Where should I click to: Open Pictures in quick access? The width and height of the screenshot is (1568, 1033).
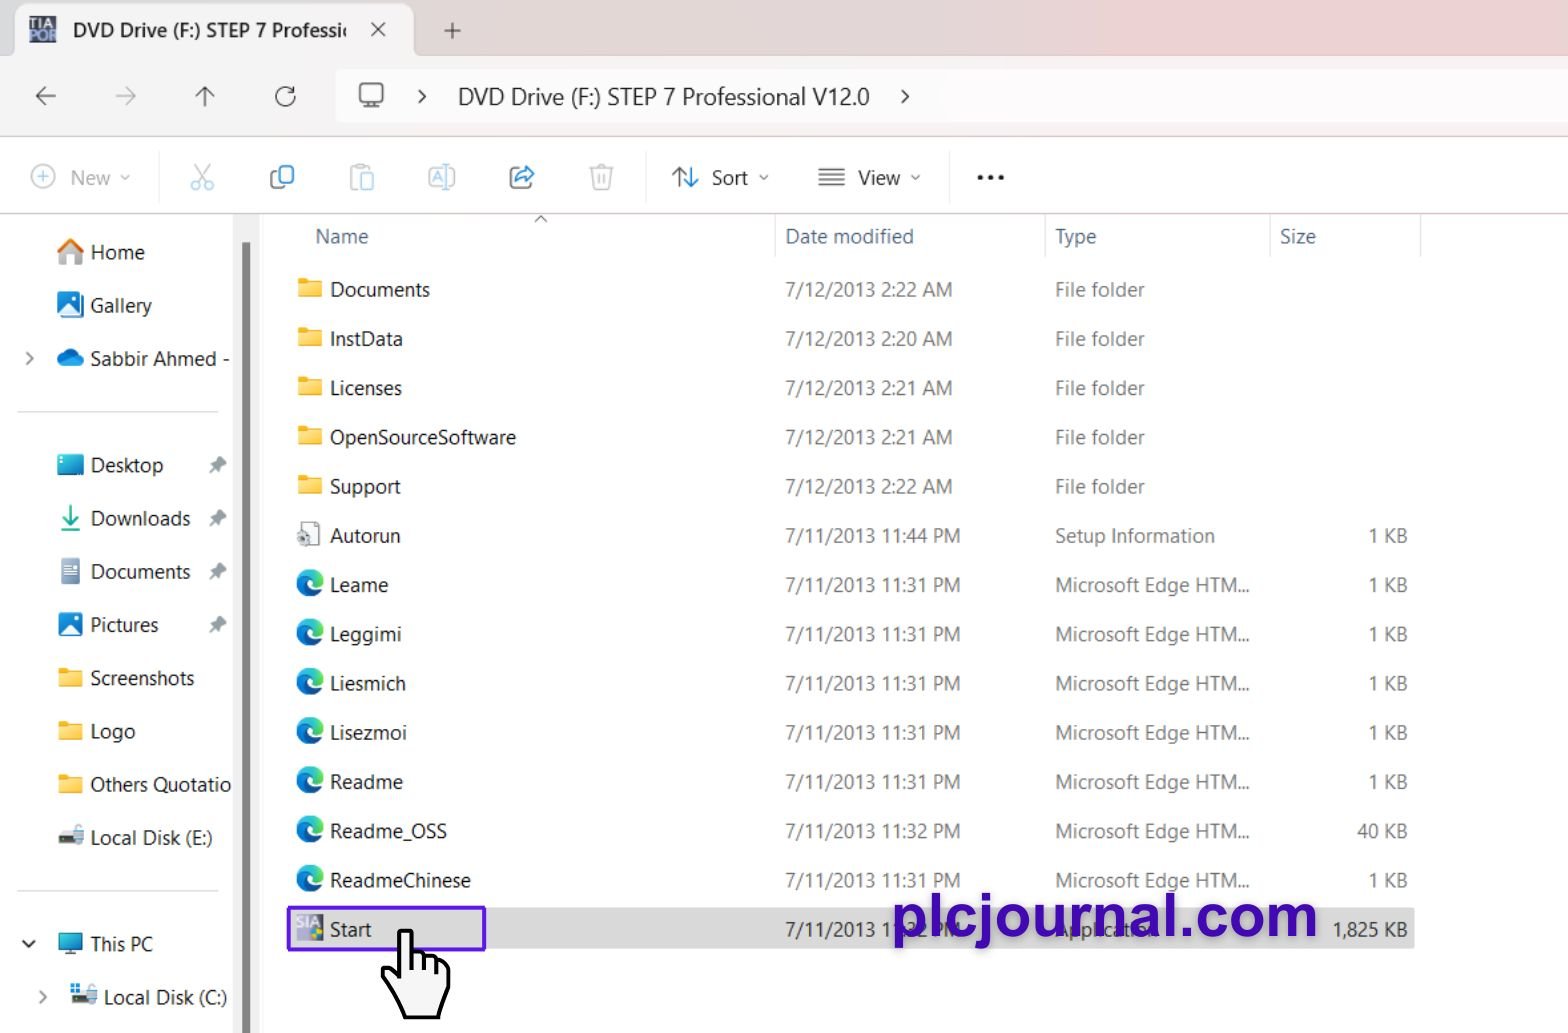click(x=108, y=624)
